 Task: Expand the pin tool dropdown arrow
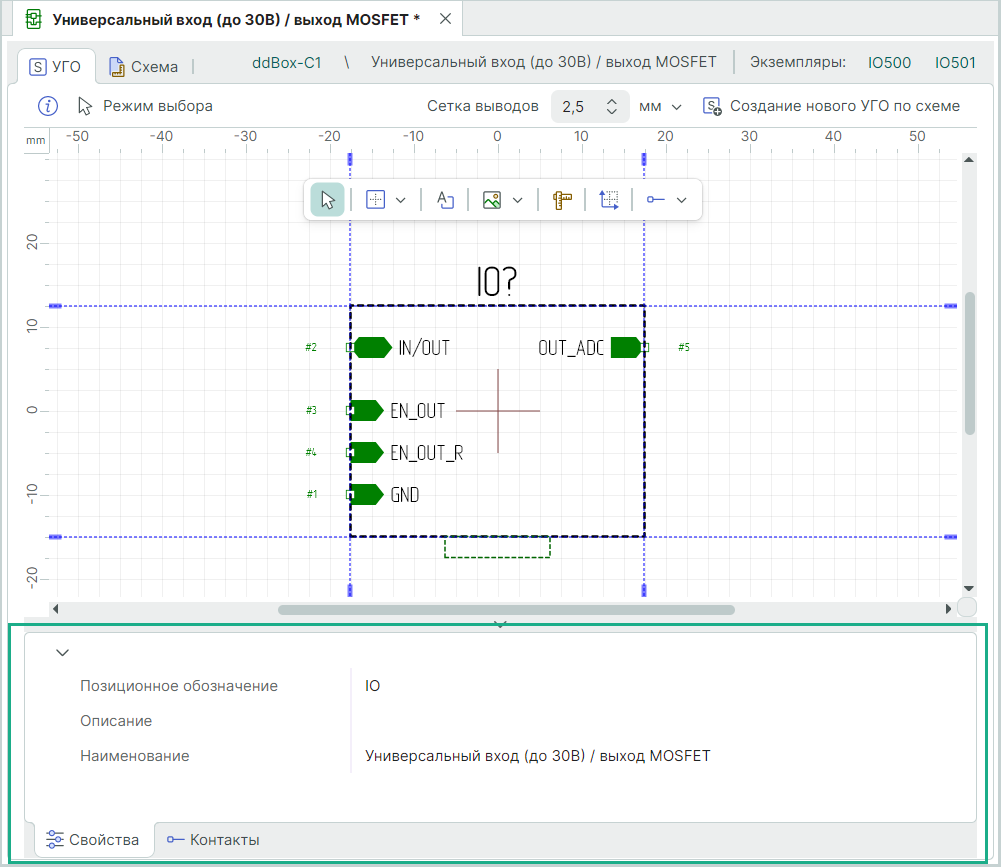pyautogui.click(x=682, y=200)
